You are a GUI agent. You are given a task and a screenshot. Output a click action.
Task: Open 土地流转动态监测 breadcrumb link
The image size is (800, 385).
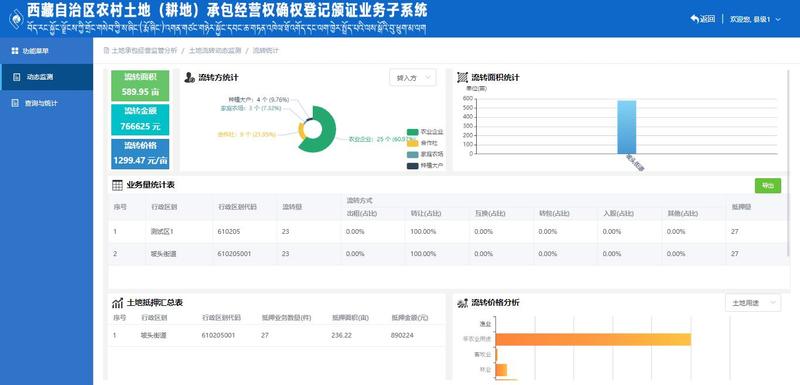[214, 51]
